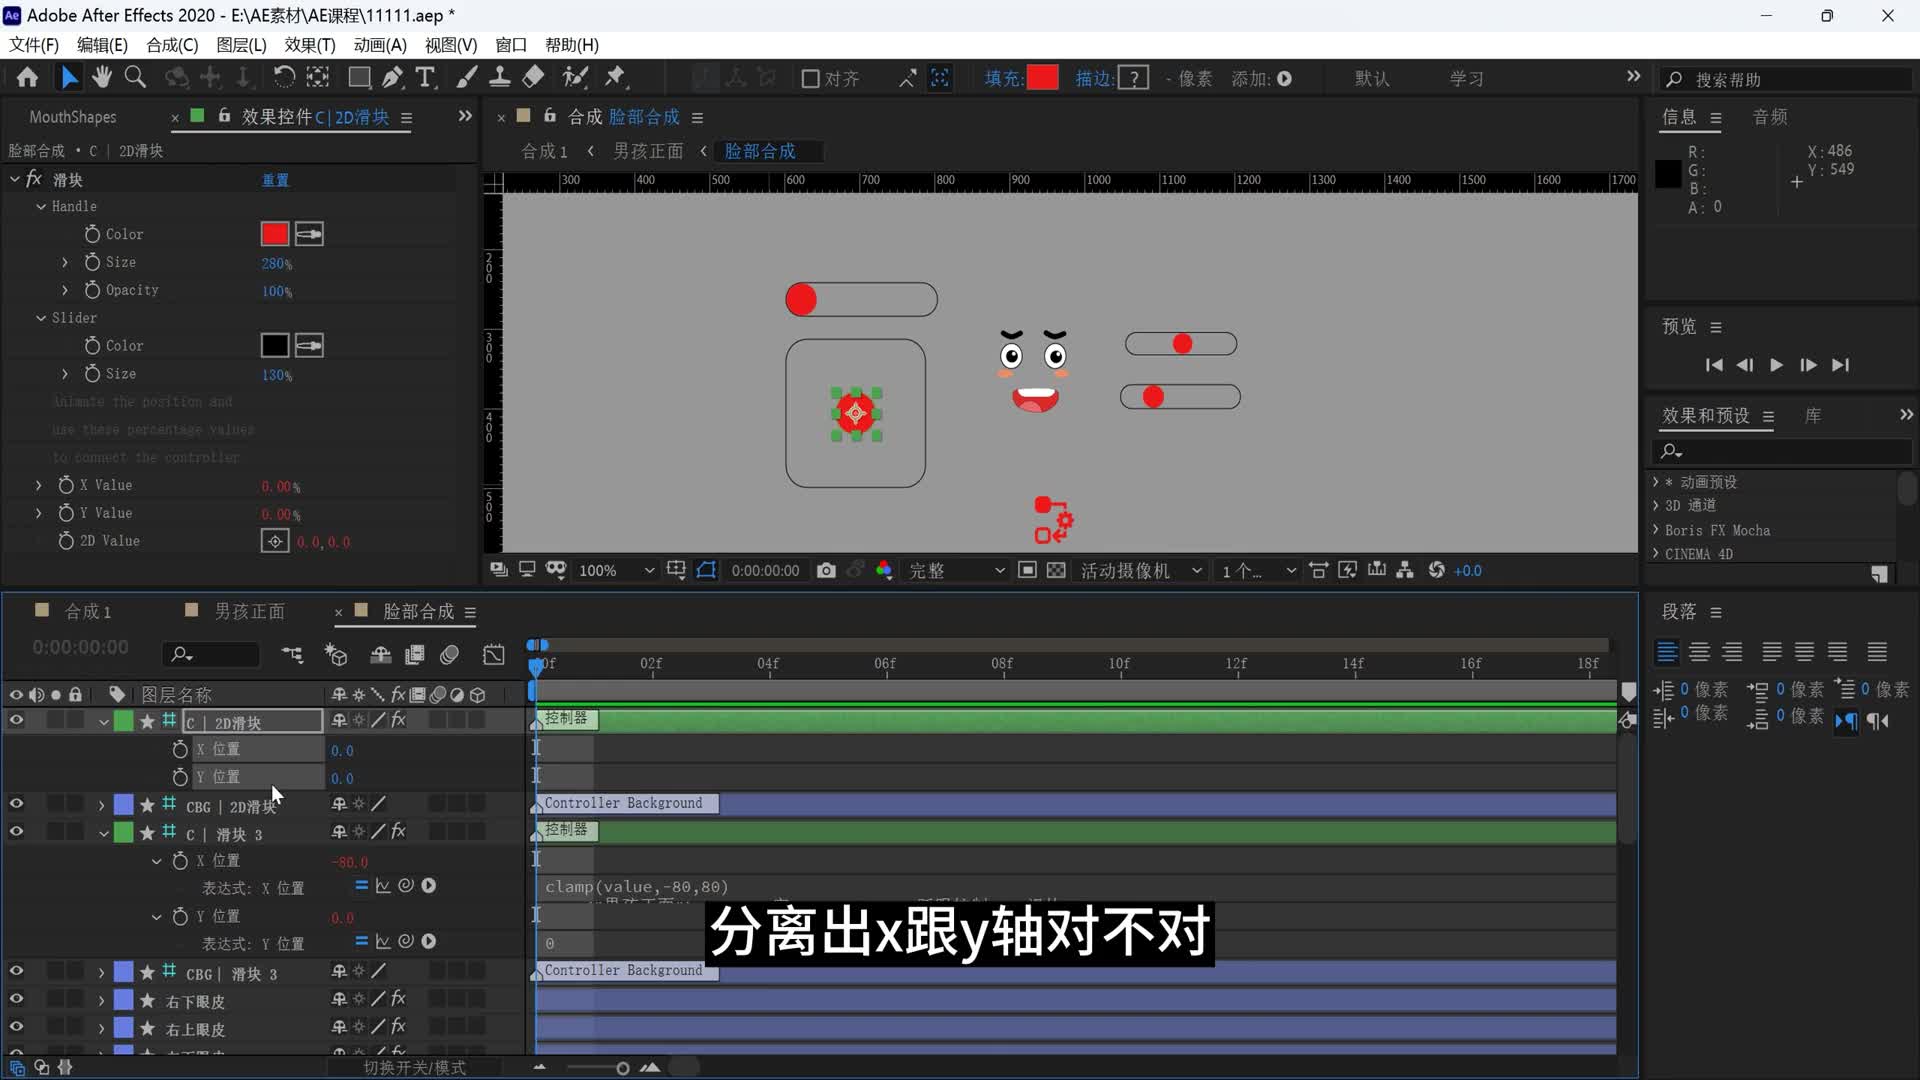Image resolution: width=1920 pixels, height=1080 pixels.
Task: Open the red 填充 fill color swatch
Action: click(x=1043, y=78)
